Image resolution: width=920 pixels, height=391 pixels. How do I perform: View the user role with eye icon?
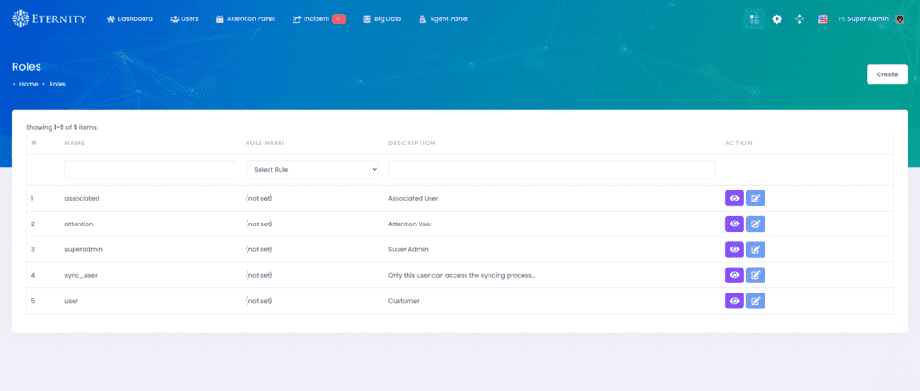click(734, 301)
